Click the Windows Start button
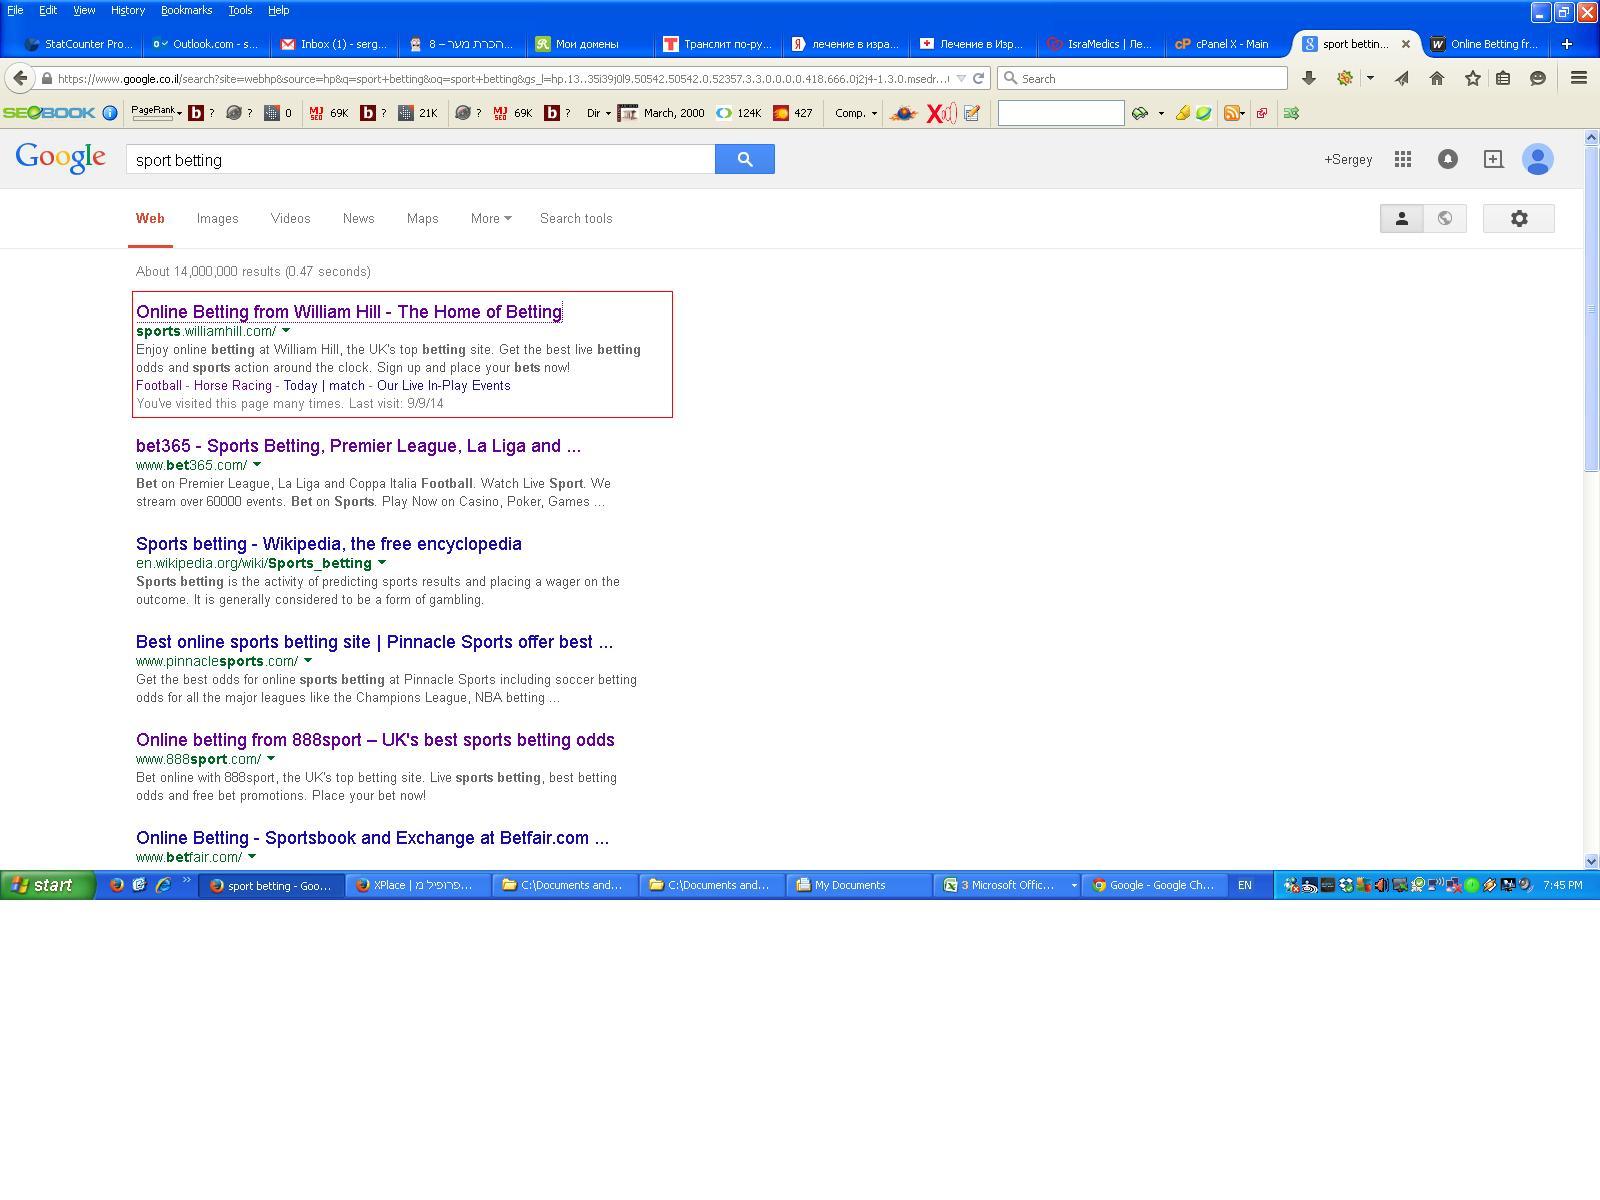Screen dimensions: 1600x1200 tap(47, 885)
